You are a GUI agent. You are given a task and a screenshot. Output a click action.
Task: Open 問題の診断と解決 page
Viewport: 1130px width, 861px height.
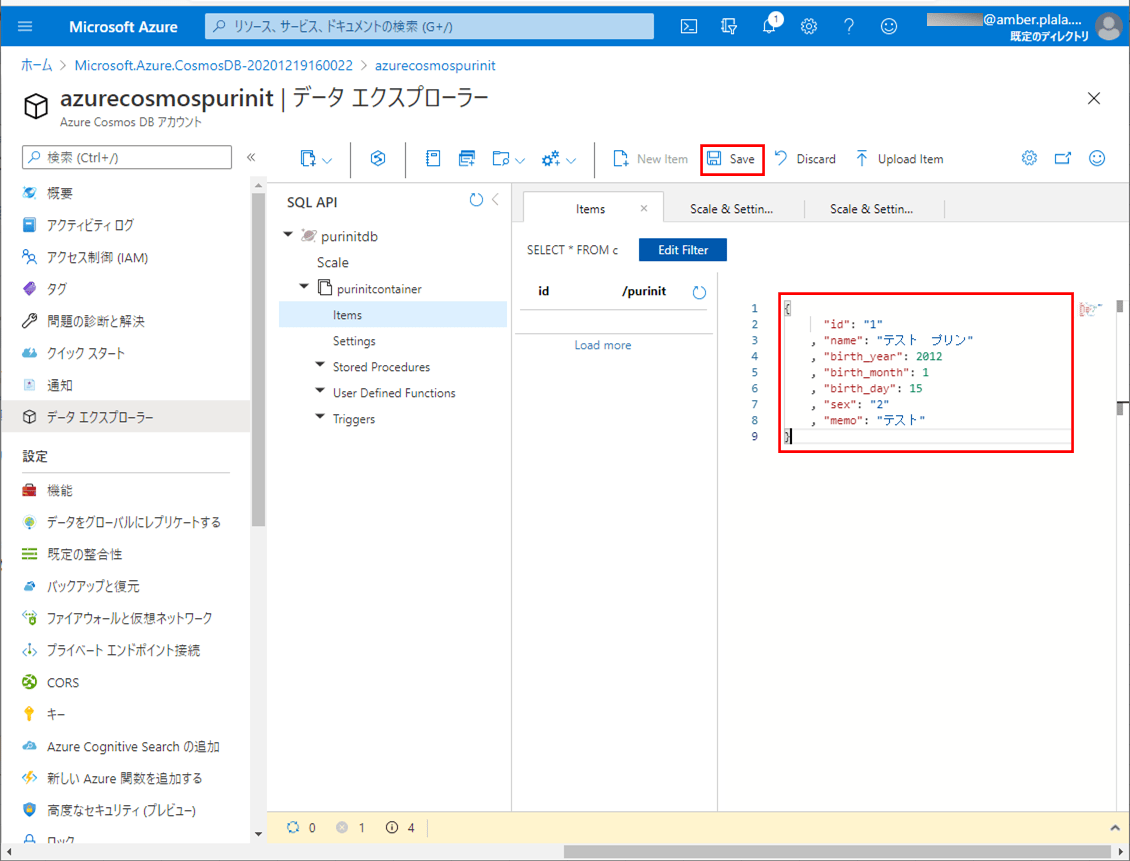click(96, 321)
